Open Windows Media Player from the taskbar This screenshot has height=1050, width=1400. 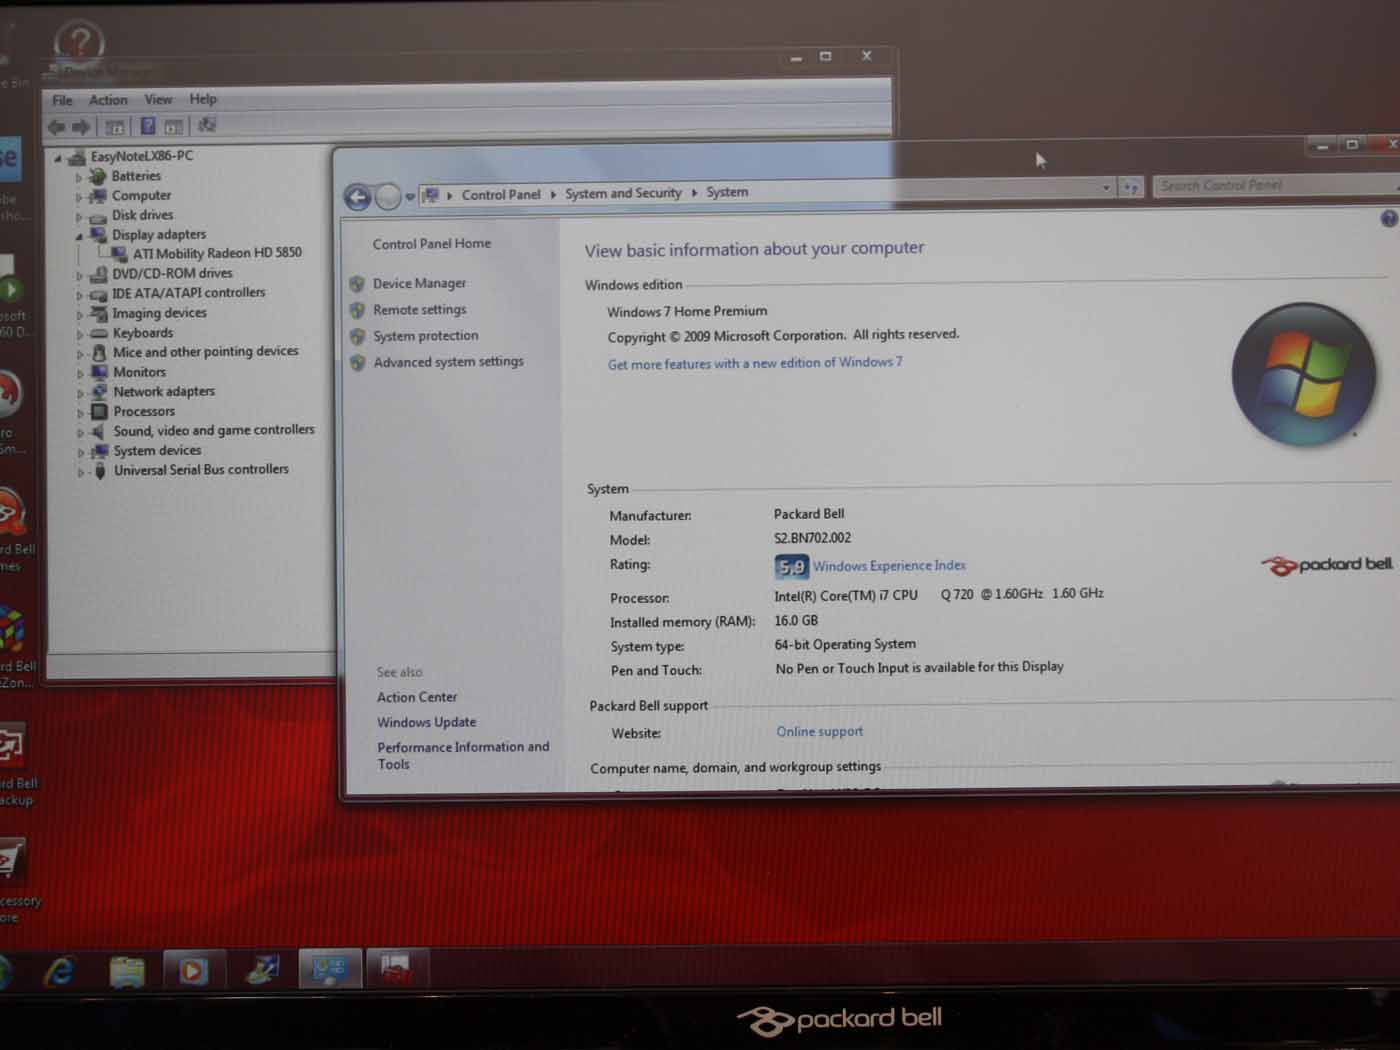pyautogui.click(x=193, y=970)
